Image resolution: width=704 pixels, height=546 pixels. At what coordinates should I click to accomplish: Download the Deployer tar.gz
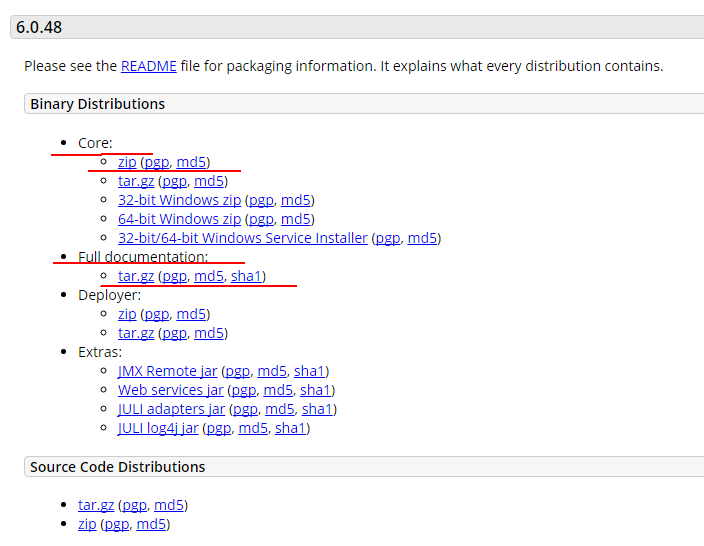click(x=136, y=333)
